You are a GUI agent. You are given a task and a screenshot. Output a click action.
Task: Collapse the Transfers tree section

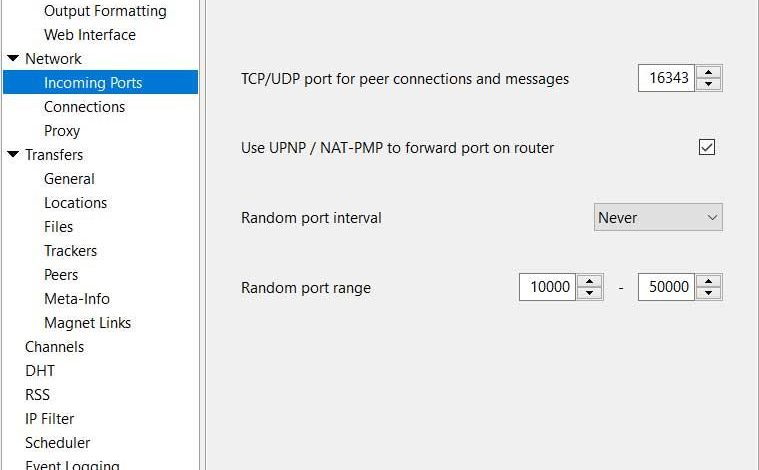point(13,154)
